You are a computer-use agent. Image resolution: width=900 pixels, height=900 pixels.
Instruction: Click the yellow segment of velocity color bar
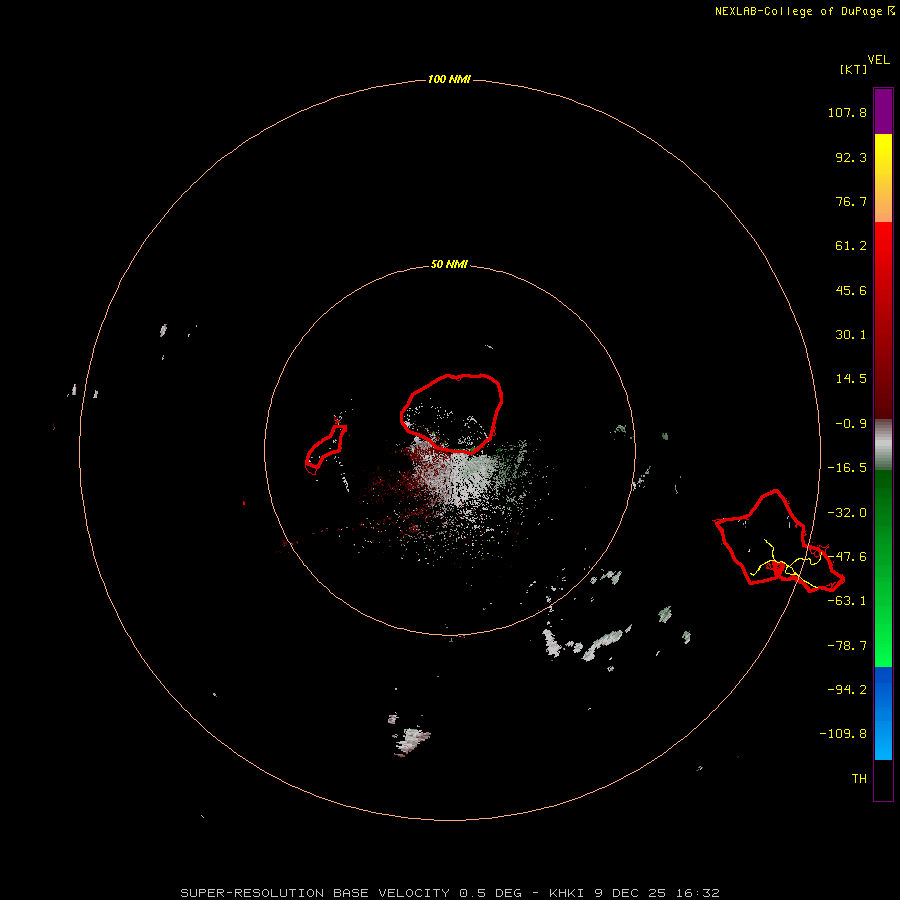[x=883, y=178]
